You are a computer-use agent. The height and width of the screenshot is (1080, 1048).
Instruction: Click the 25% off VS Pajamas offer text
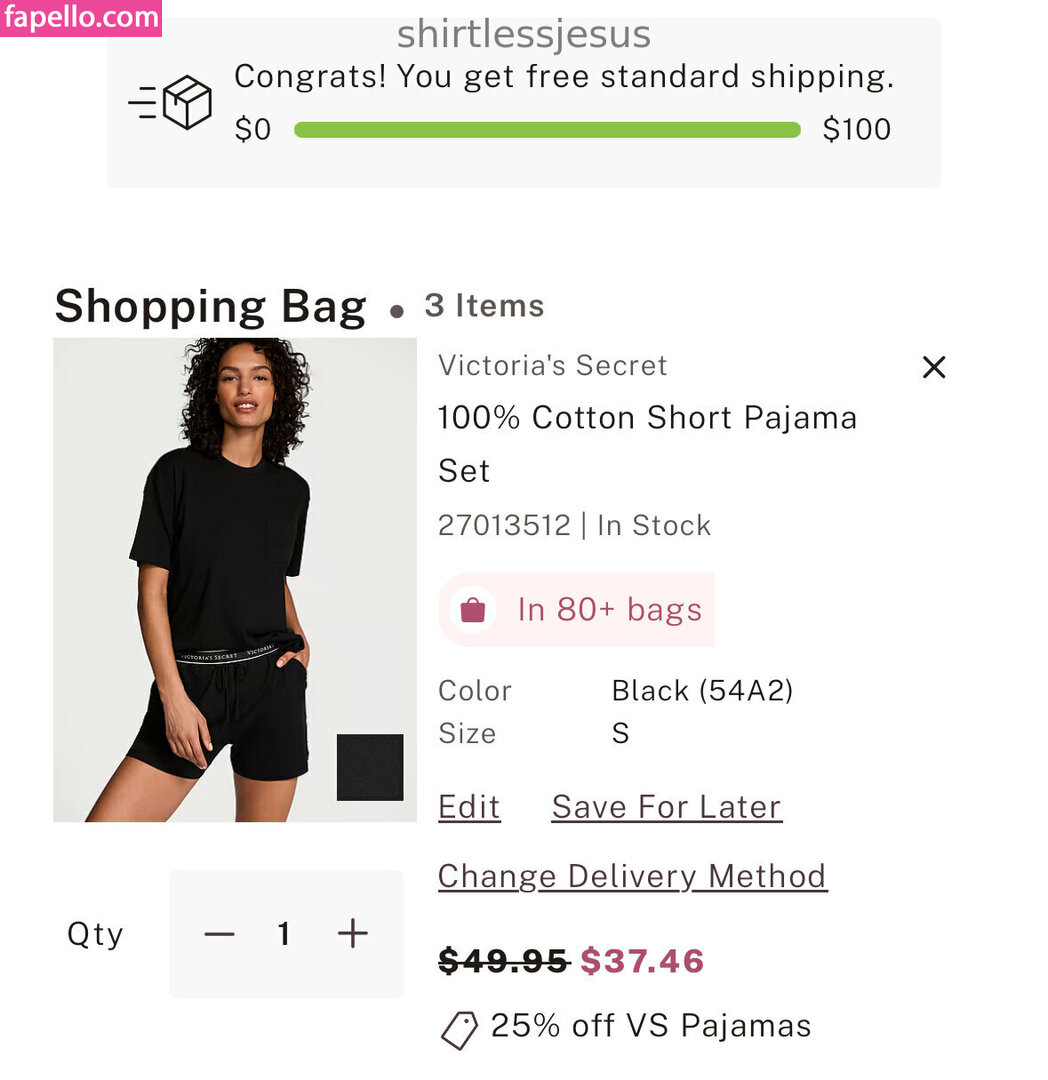click(x=651, y=1026)
